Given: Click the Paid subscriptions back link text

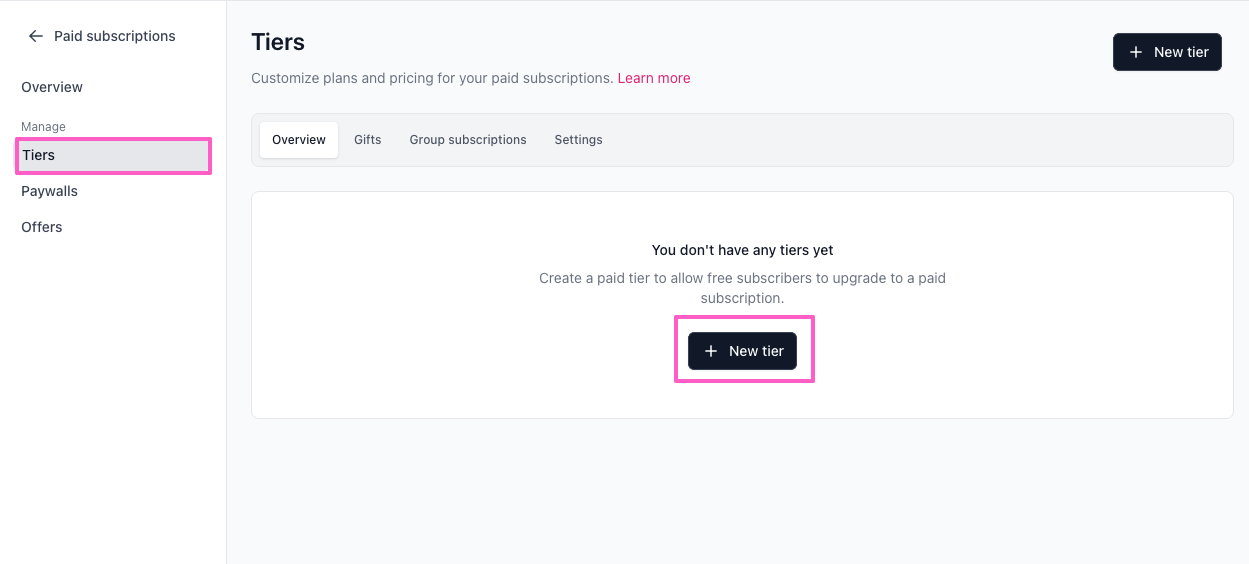Looking at the screenshot, I should (115, 36).
